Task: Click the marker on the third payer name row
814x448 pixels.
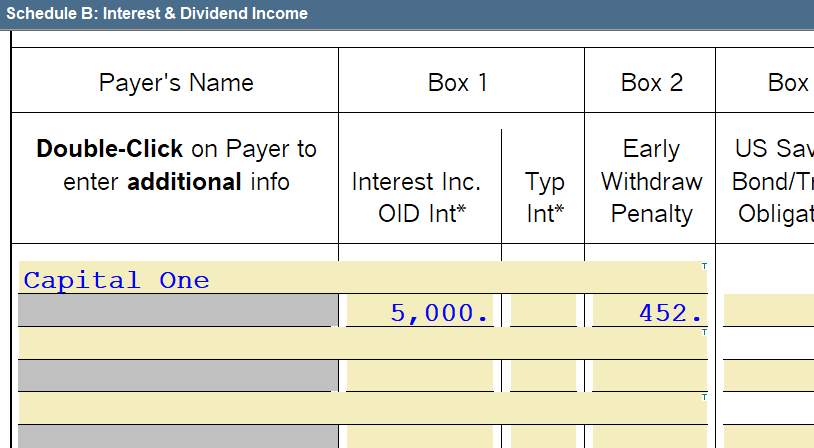Action: click(704, 397)
